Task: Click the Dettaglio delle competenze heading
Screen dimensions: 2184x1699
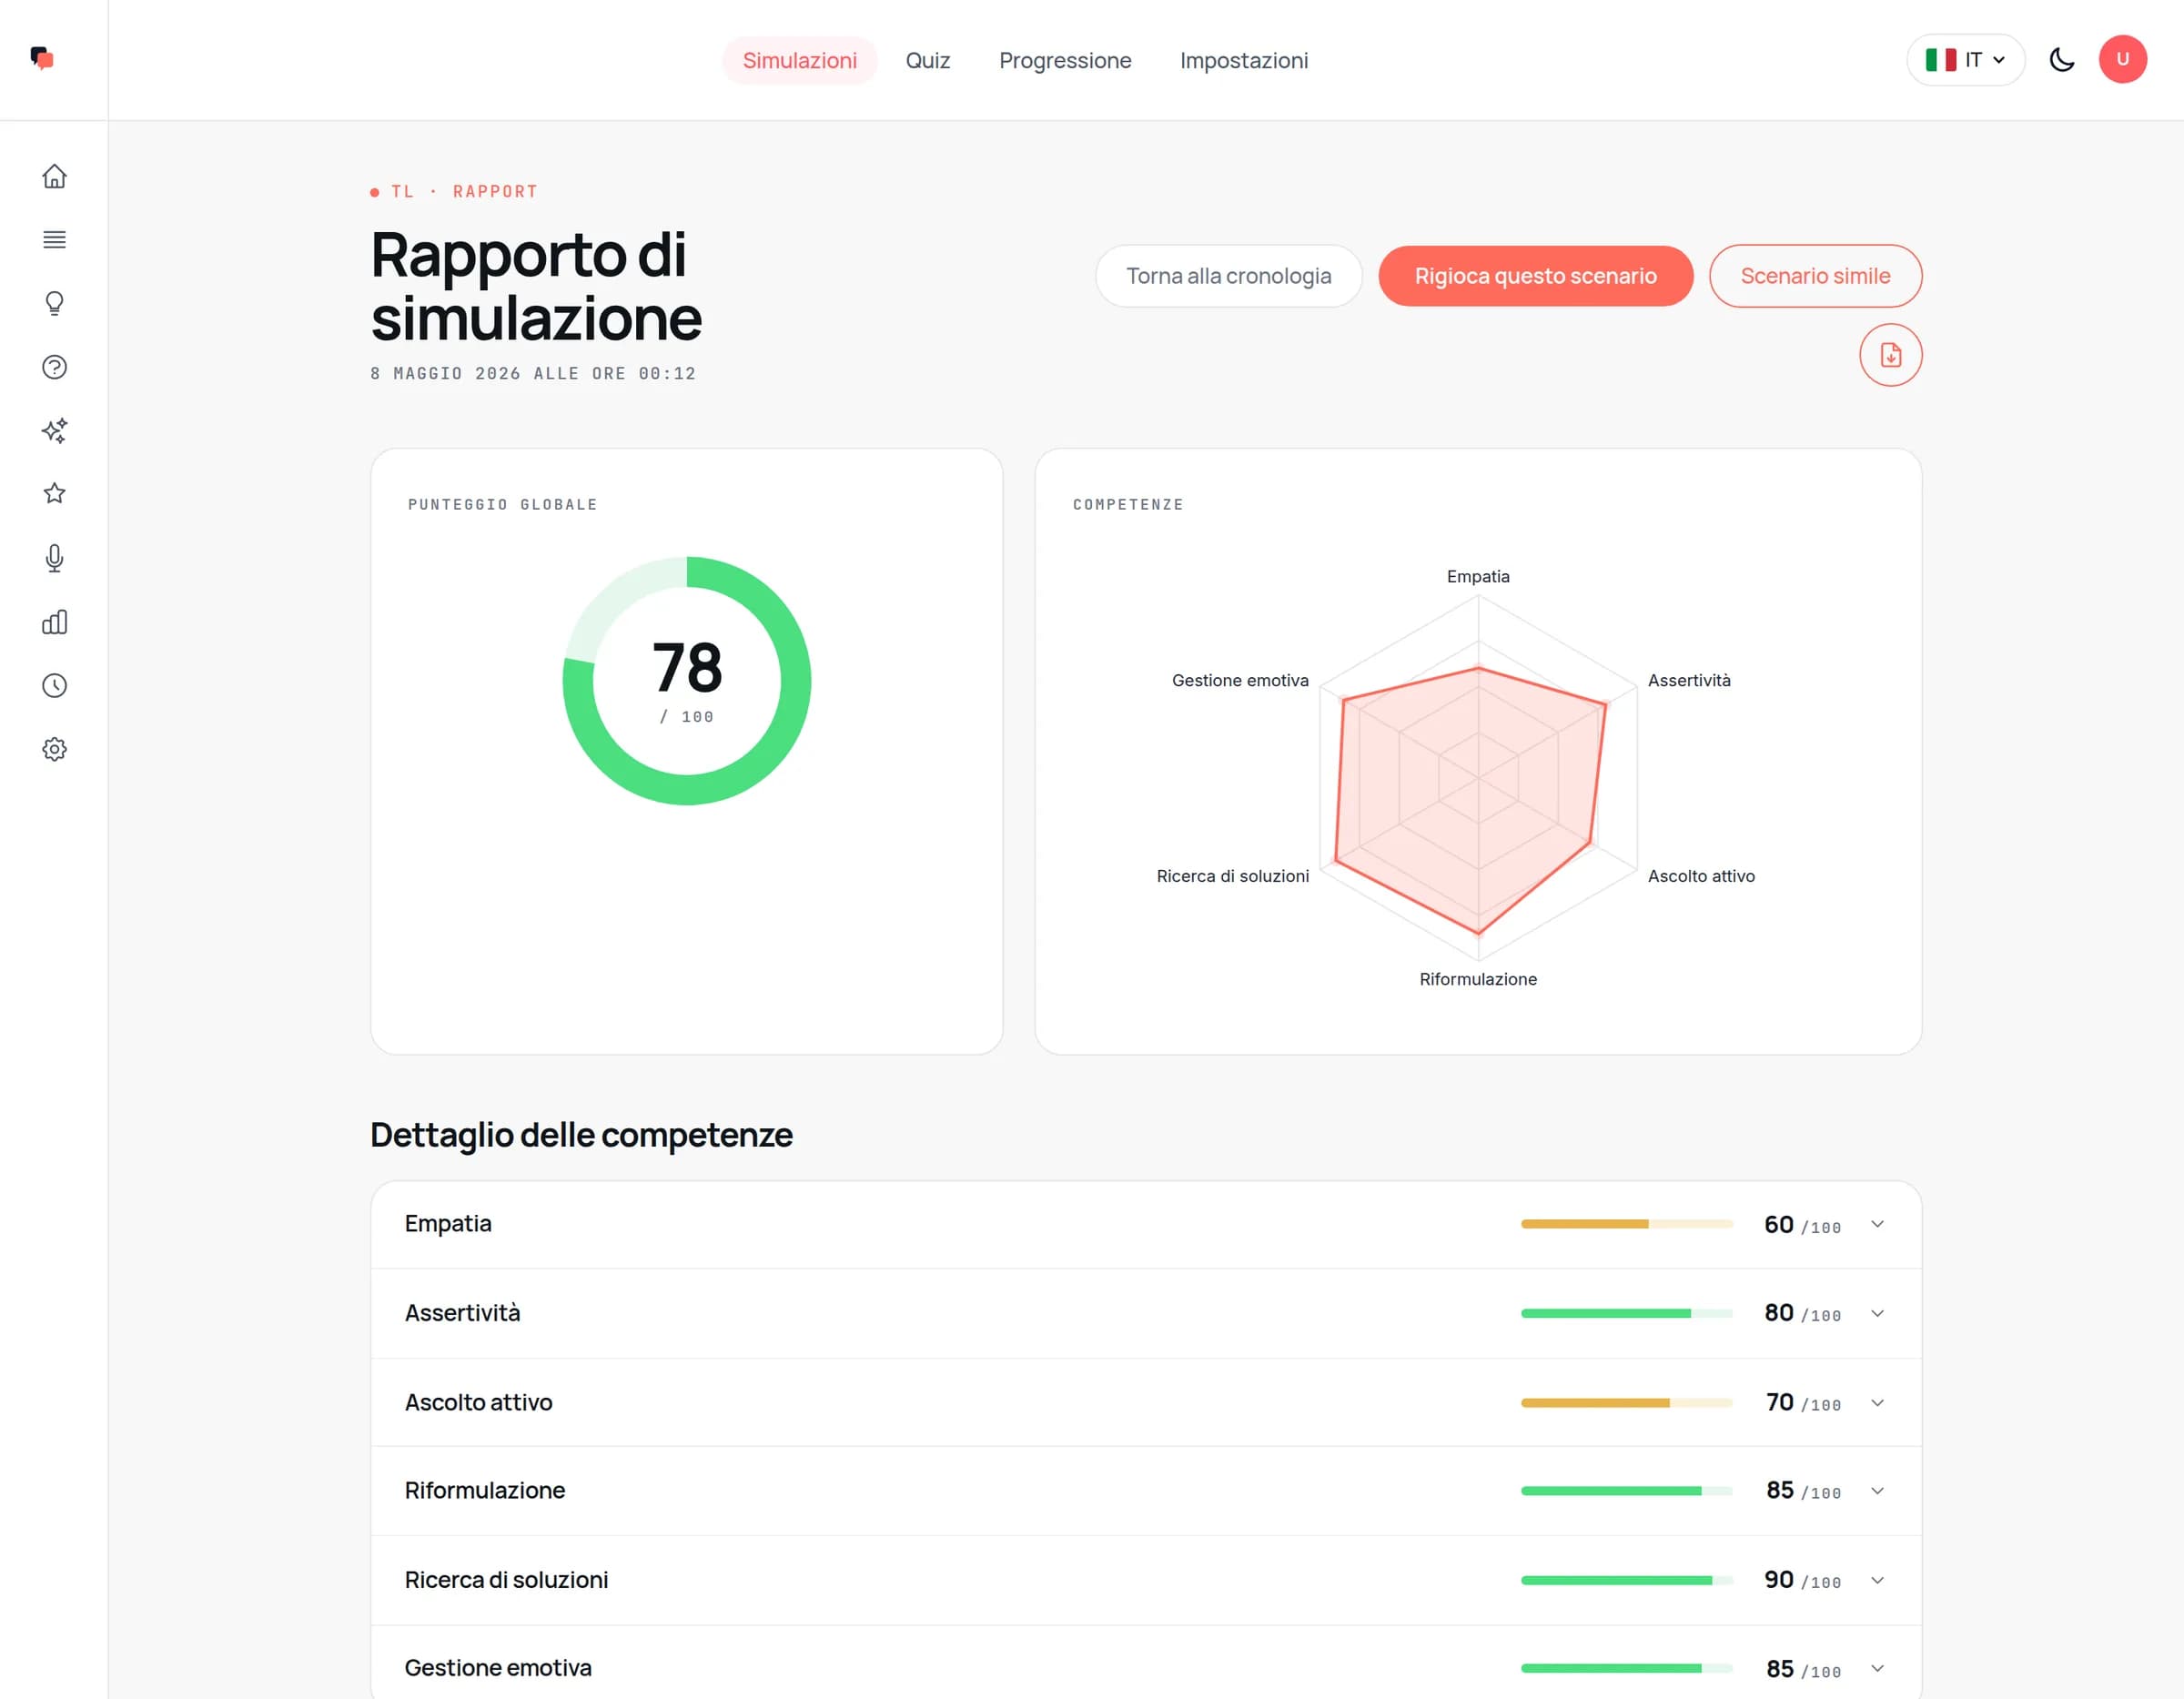Action: 581,1135
